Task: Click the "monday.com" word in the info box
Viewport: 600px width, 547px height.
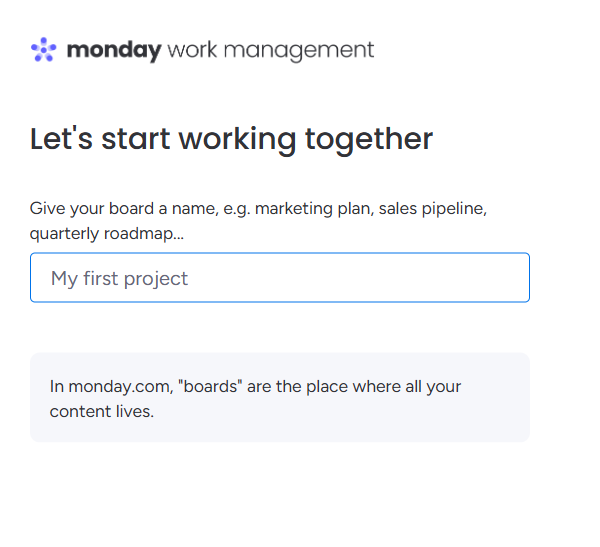Action: pyautogui.click(x=121, y=387)
